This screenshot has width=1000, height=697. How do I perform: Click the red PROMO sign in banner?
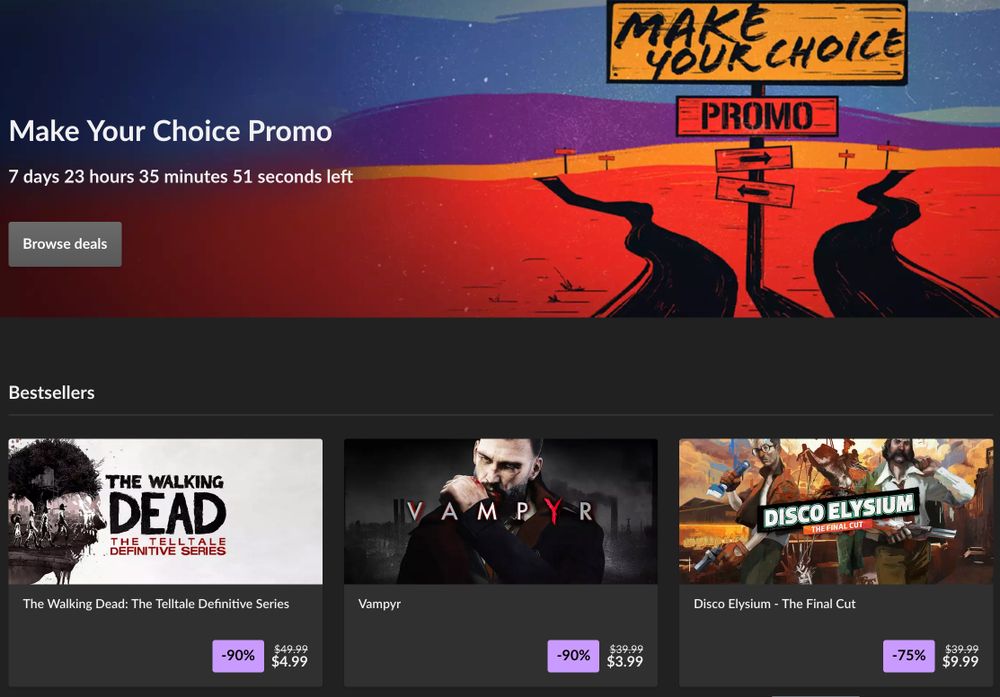click(757, 116)
